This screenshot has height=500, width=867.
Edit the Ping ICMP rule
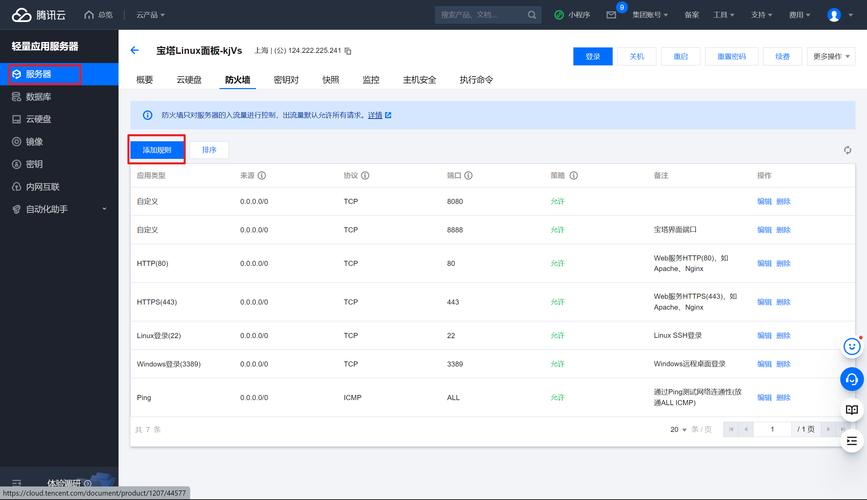(764, 398)
